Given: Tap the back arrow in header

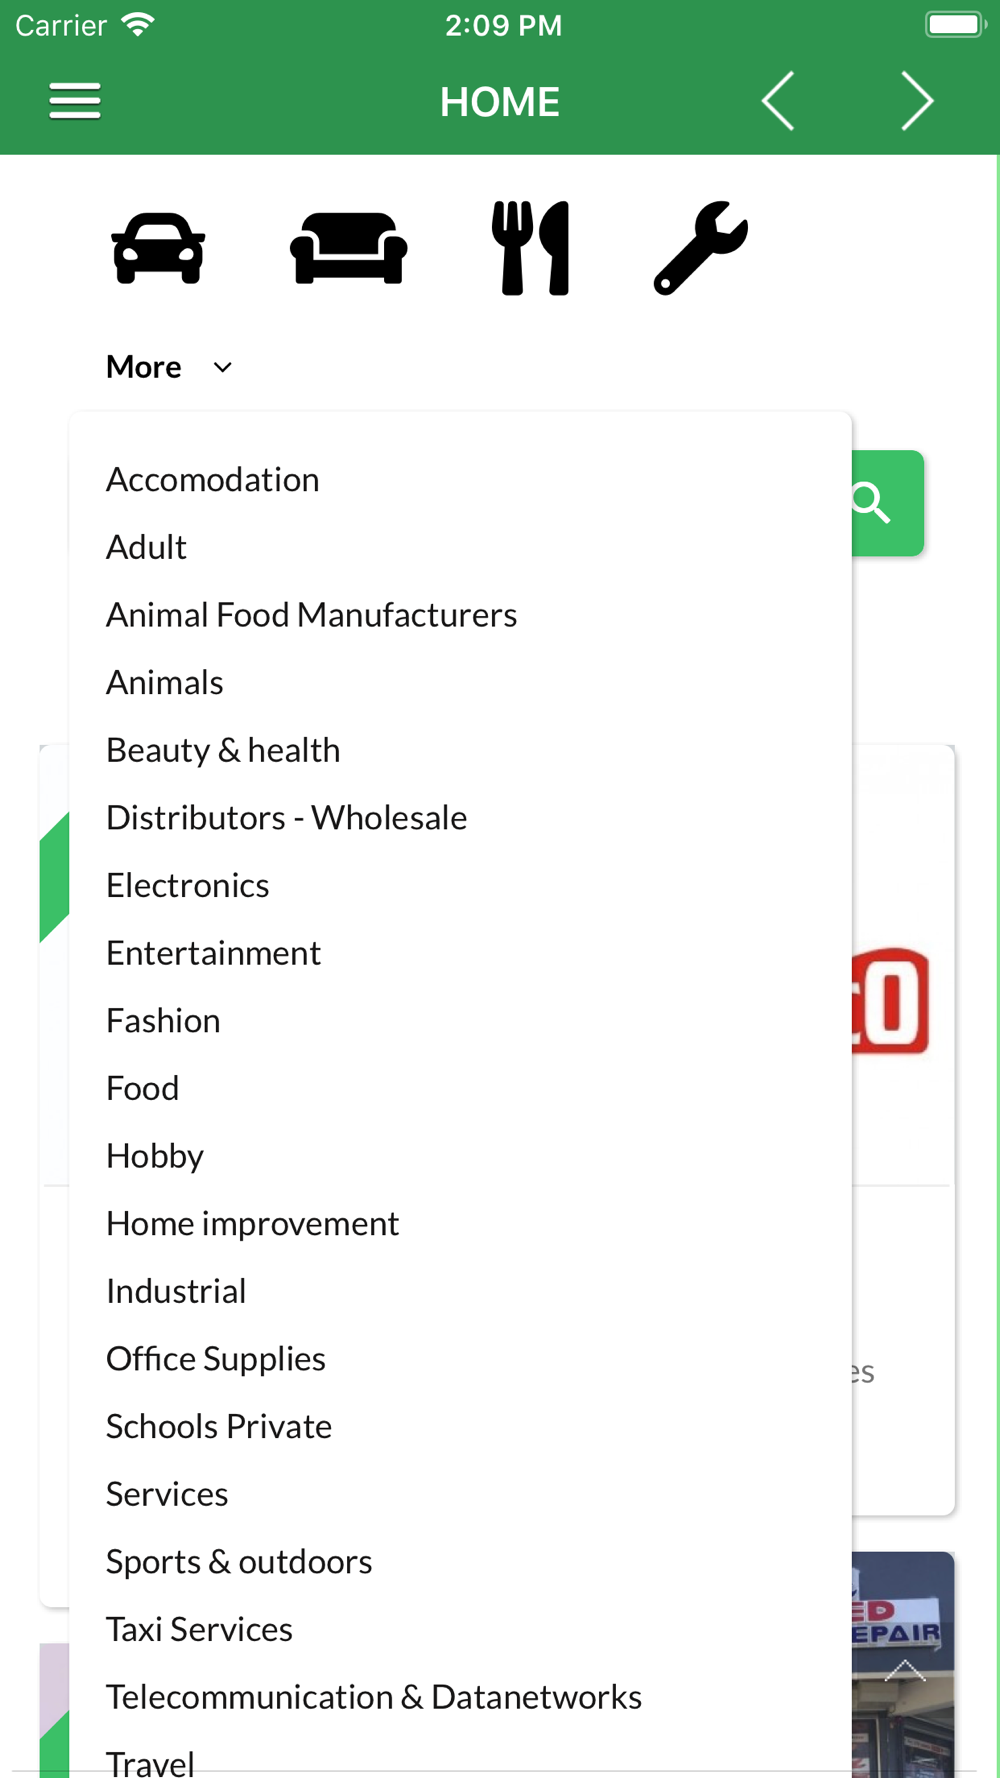Looking at the screenshot, I should coord(778,101).
